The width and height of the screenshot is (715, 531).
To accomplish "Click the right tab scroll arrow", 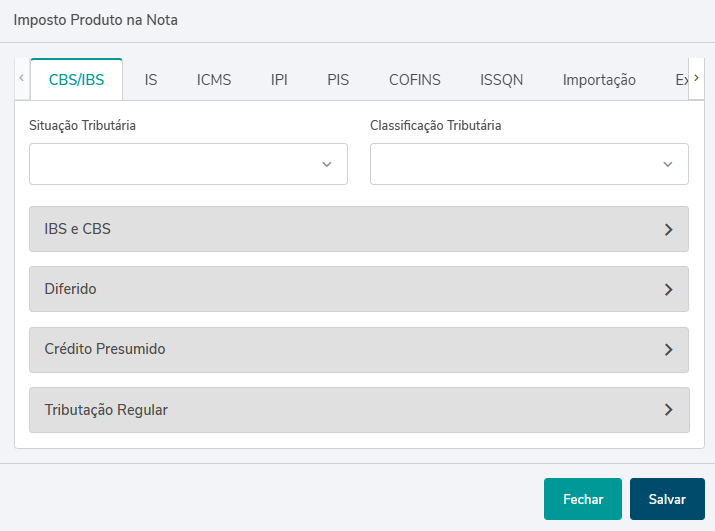I will (x=696, y=78).
